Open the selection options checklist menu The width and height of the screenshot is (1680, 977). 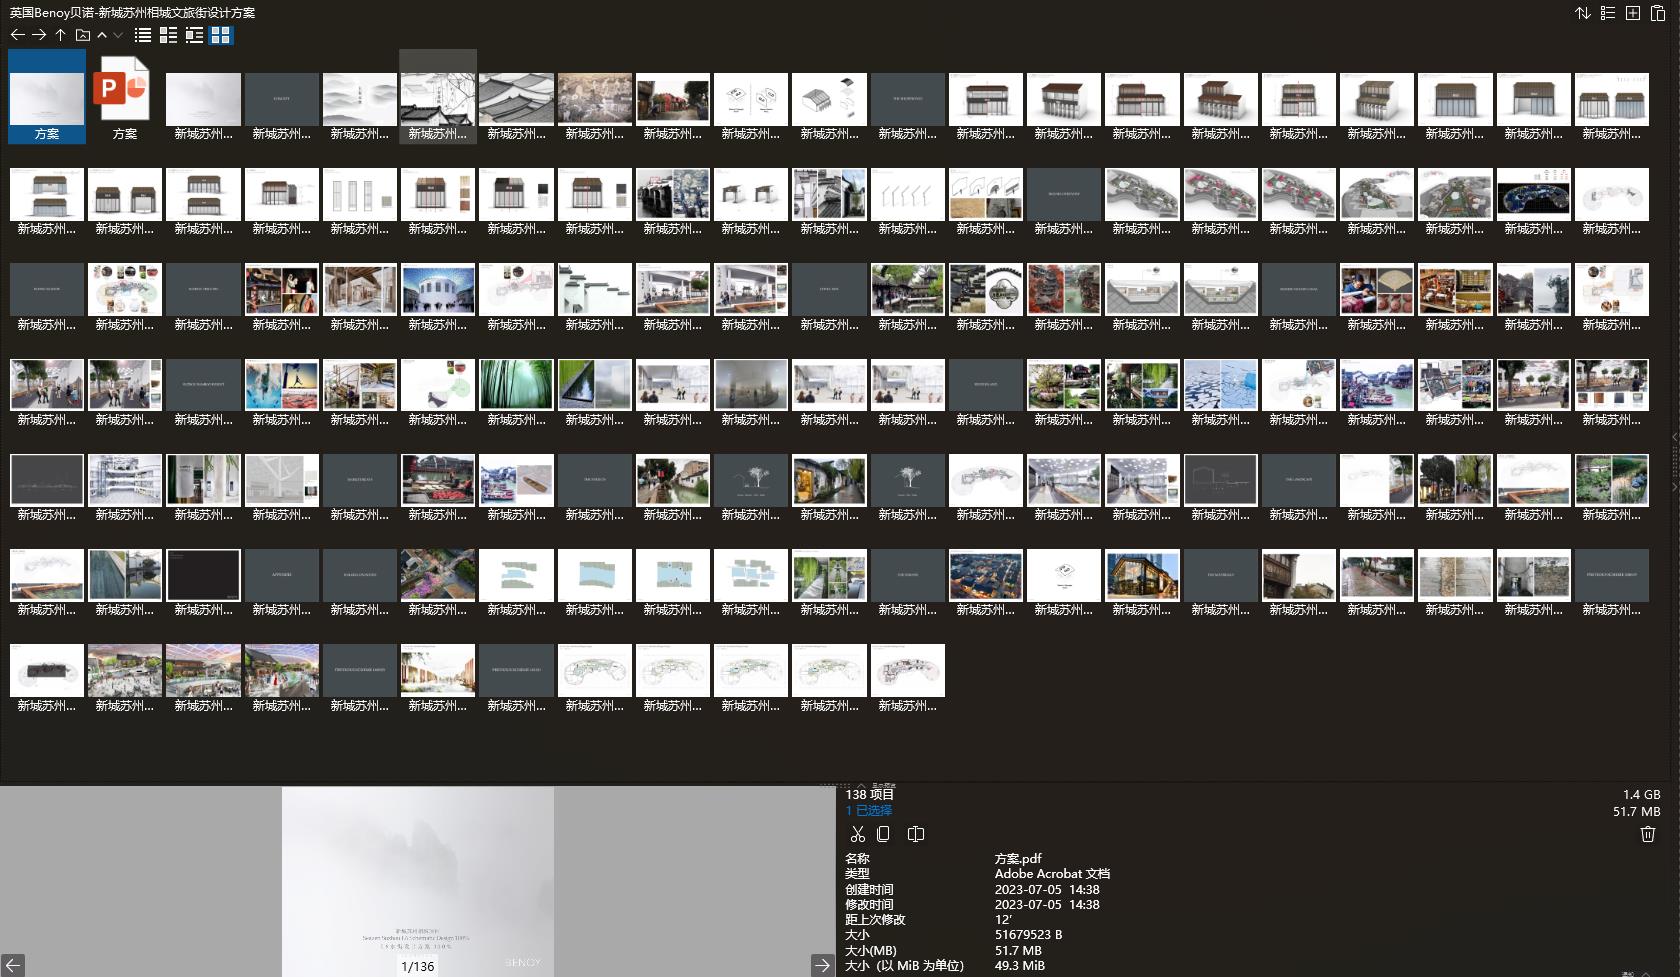point(1607,13)
